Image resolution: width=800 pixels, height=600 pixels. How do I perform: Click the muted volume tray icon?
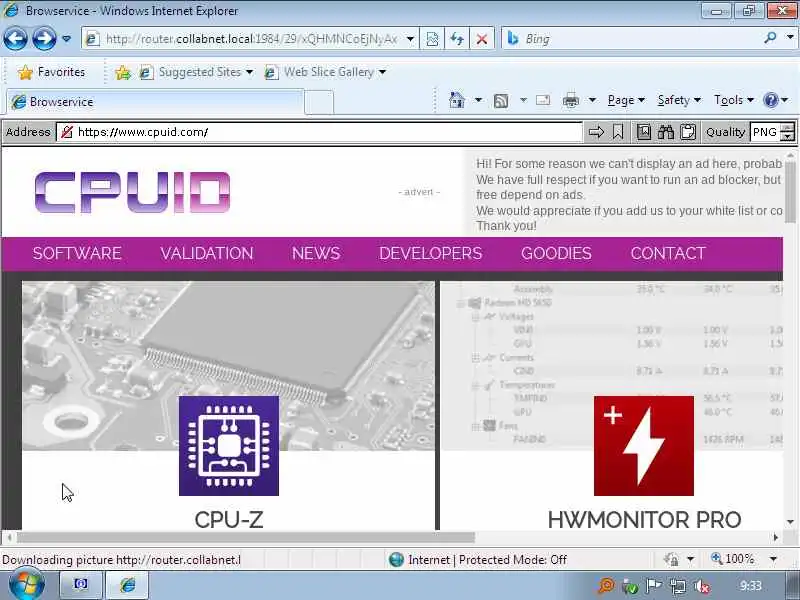pyautogui.click(x=702, y=587)
